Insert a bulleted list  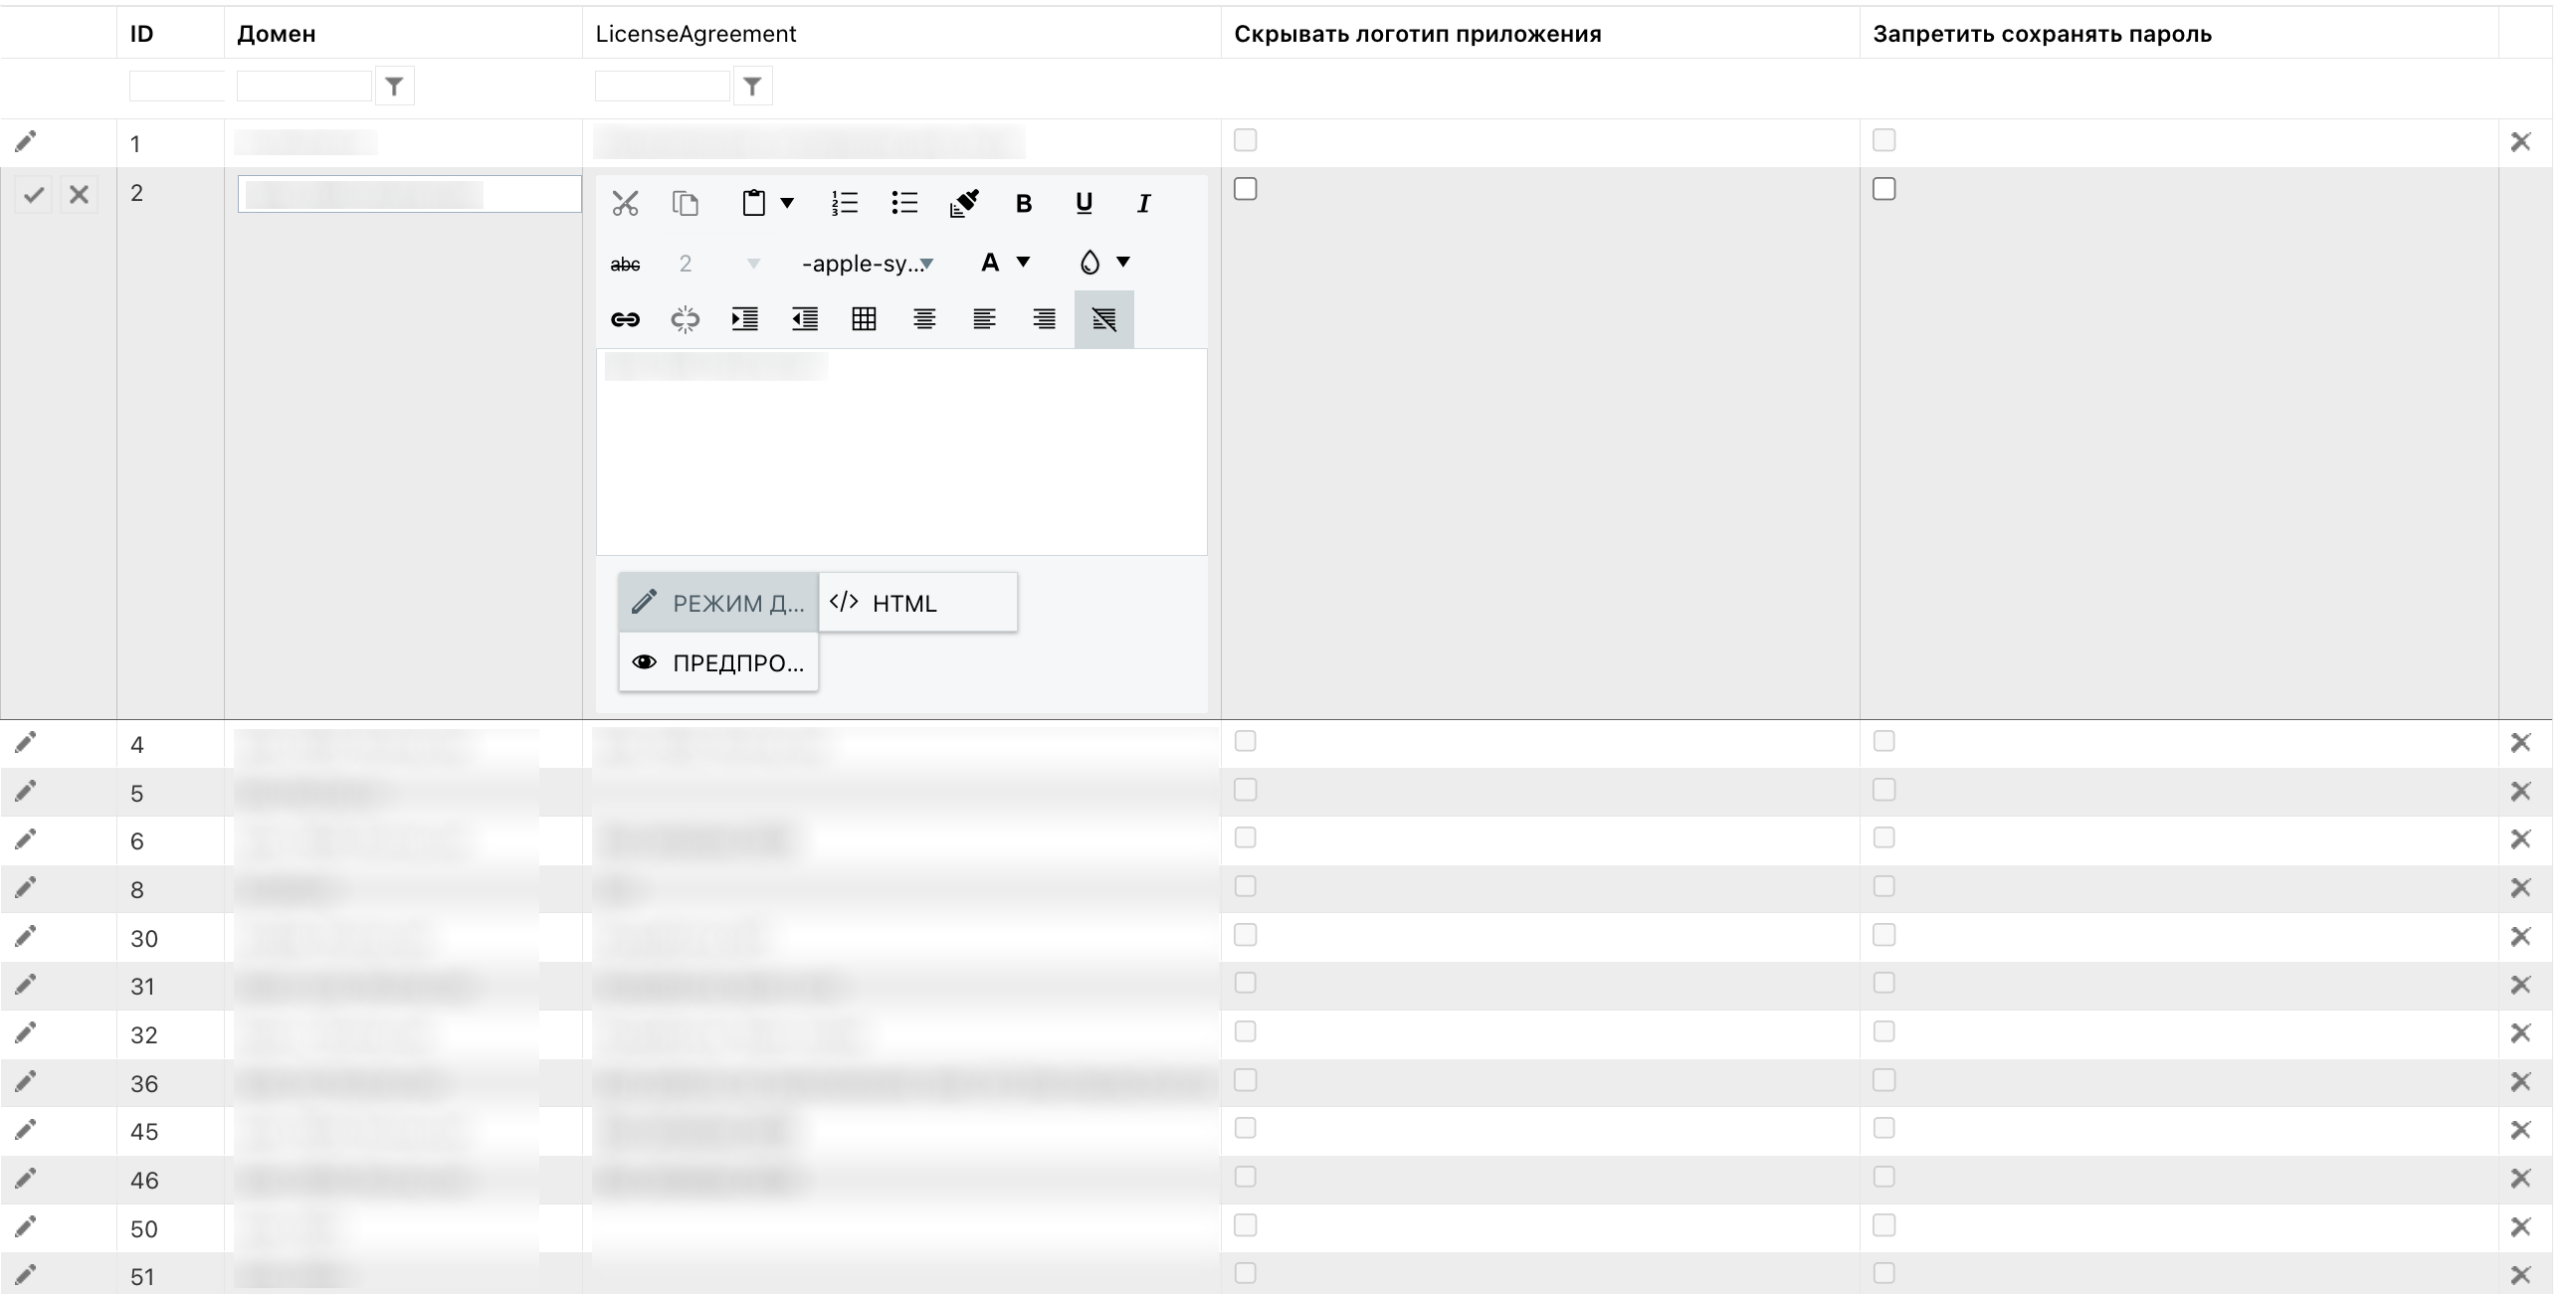click(x=905, y=204)
